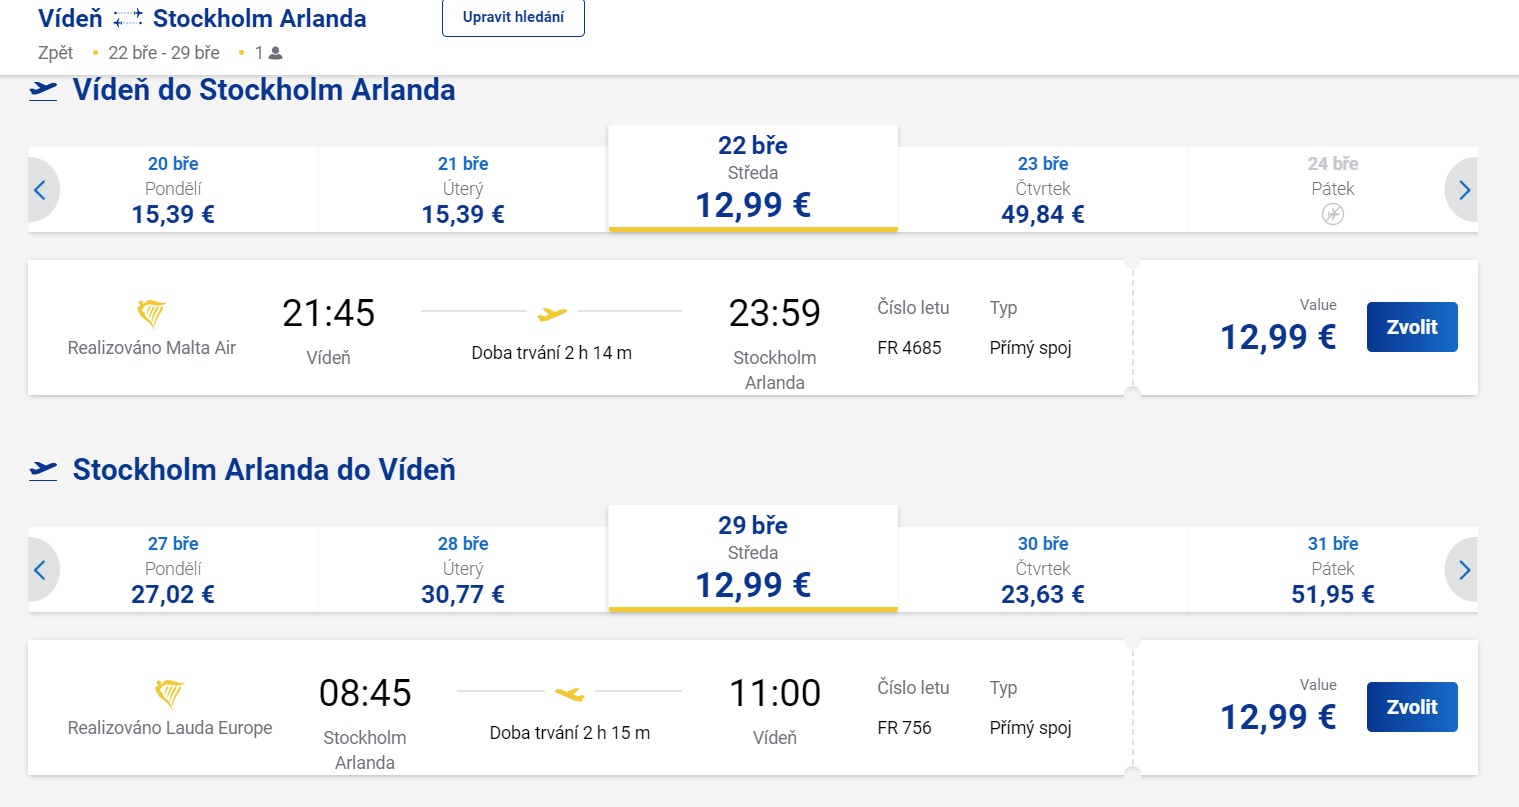
Task: Click departing plane icon beside Vídeň heading
Action: click(43, 91)
